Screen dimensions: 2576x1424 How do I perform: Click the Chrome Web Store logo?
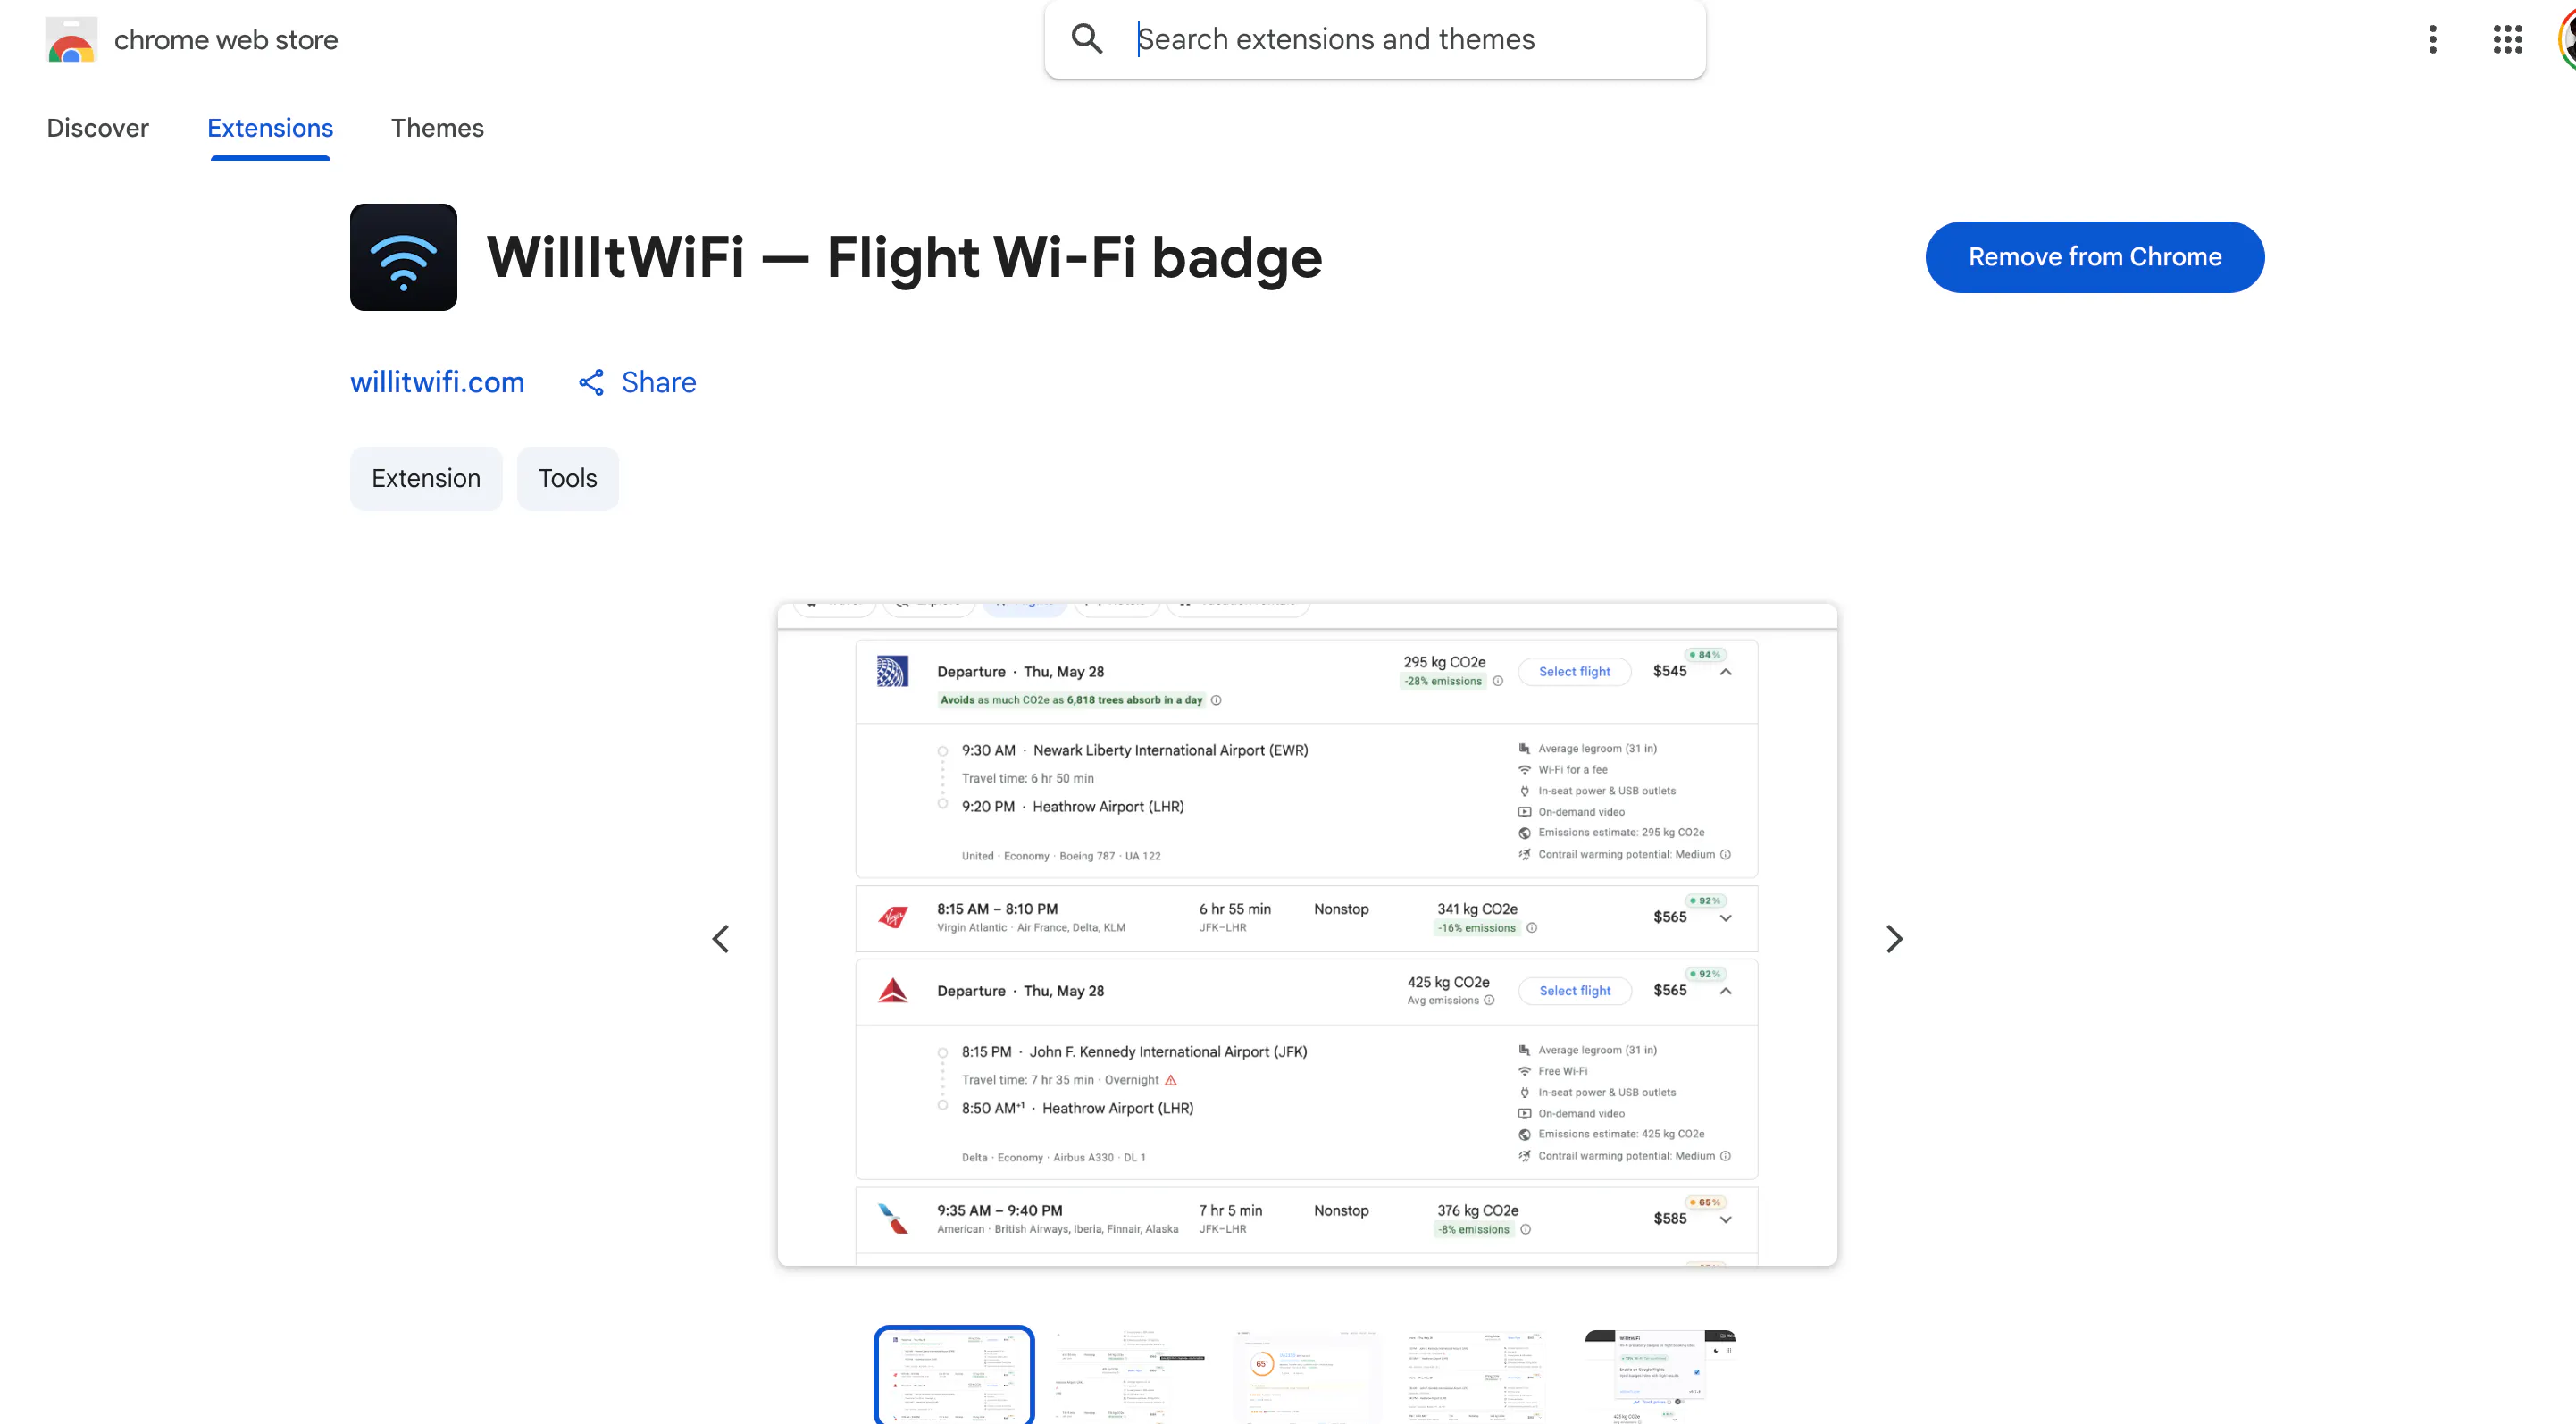tap(71, 40)
